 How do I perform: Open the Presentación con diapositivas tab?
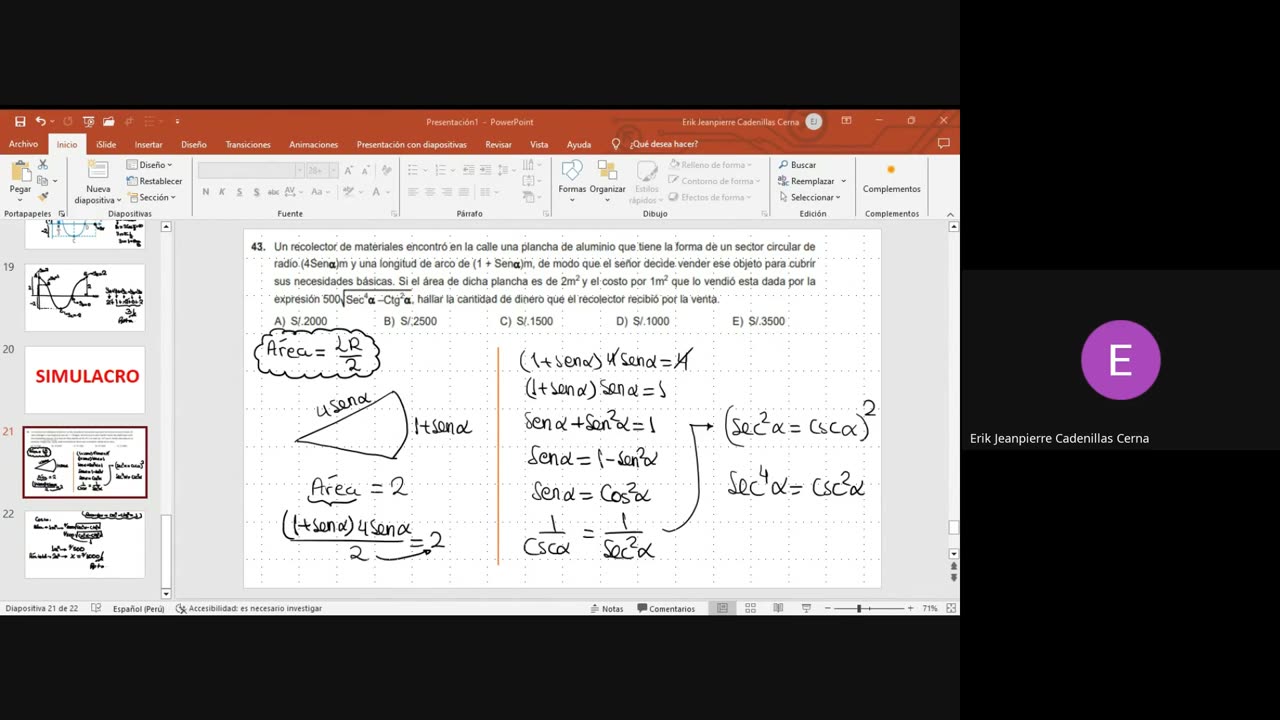(x=411, y=144)
